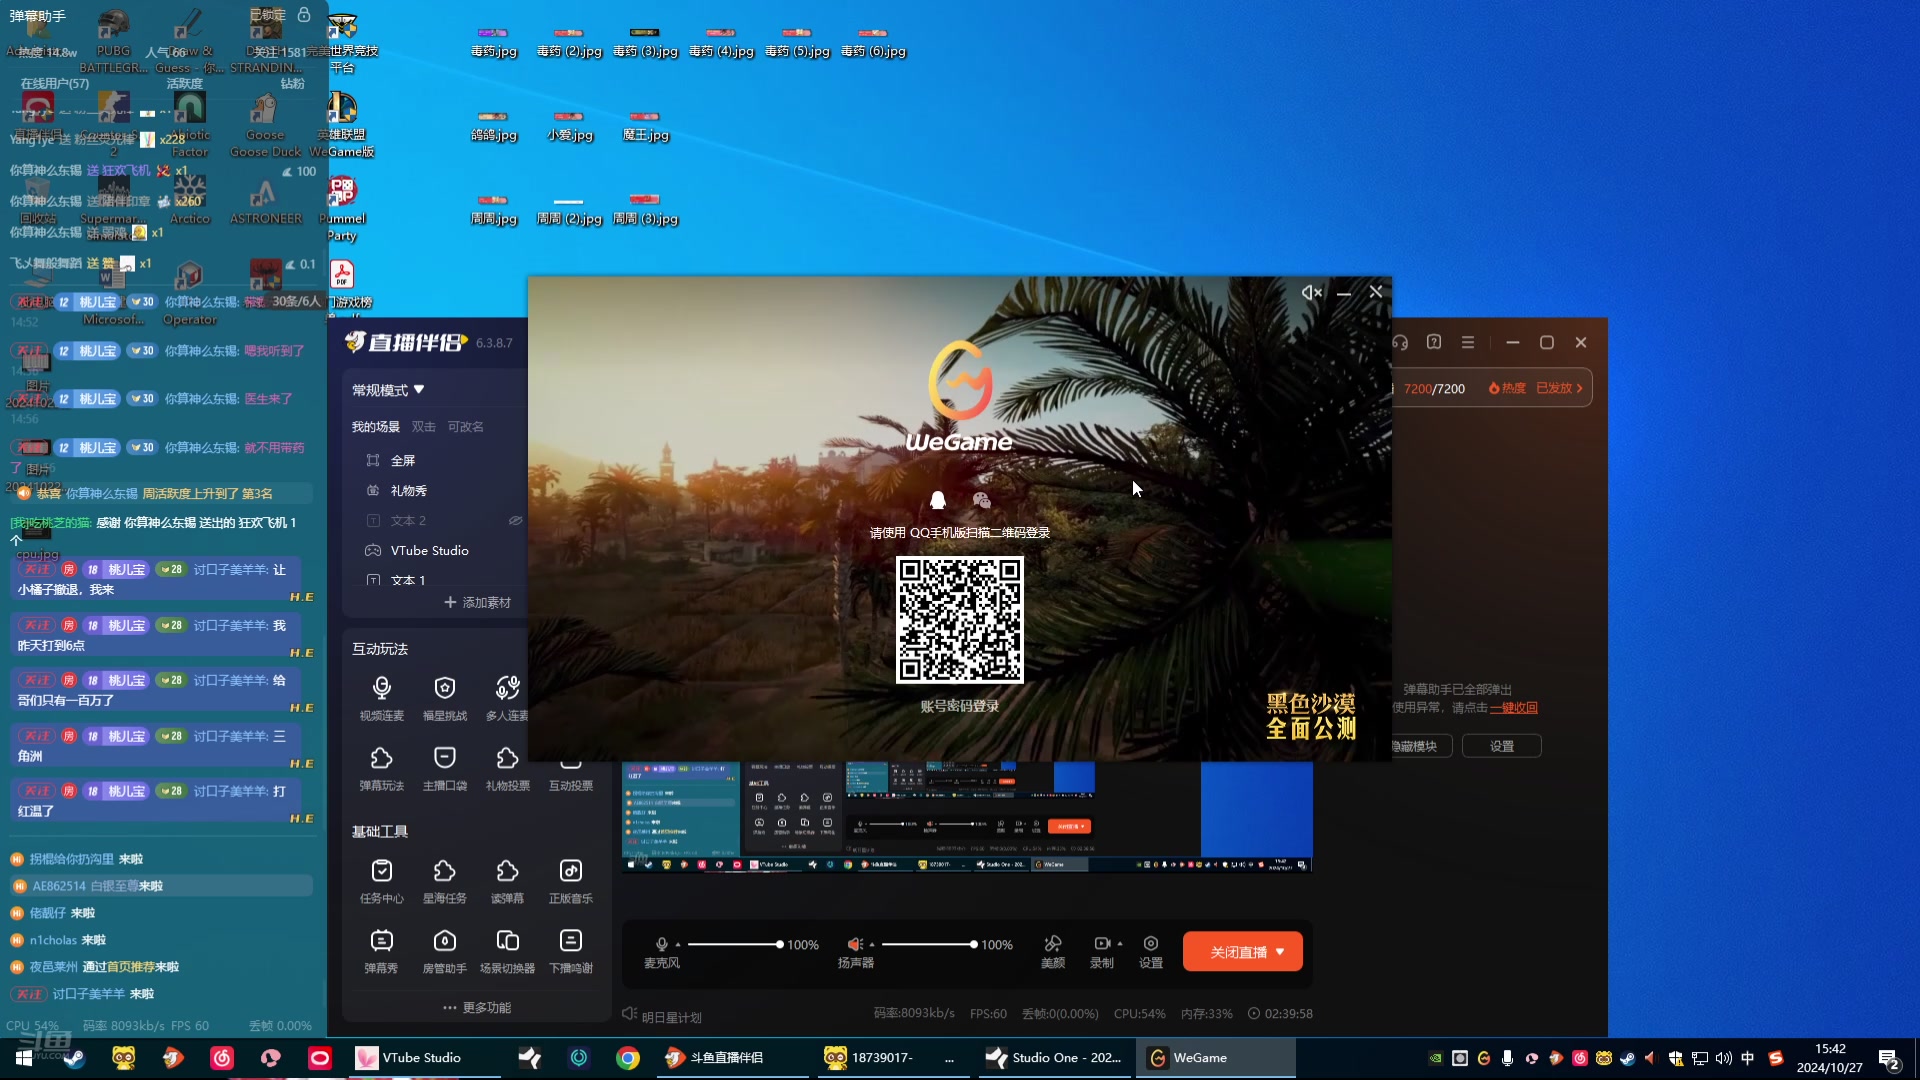Adjust speaker volume slider
Viewport: 1920px width, 1080px height.
click(928, 944)
